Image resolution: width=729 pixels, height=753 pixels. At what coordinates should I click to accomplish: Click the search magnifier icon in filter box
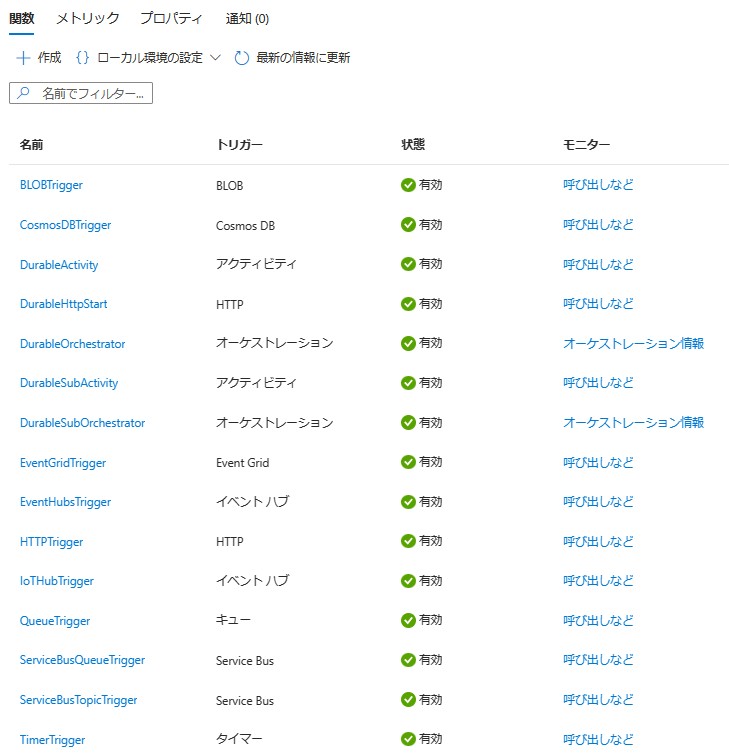point(23,93)
